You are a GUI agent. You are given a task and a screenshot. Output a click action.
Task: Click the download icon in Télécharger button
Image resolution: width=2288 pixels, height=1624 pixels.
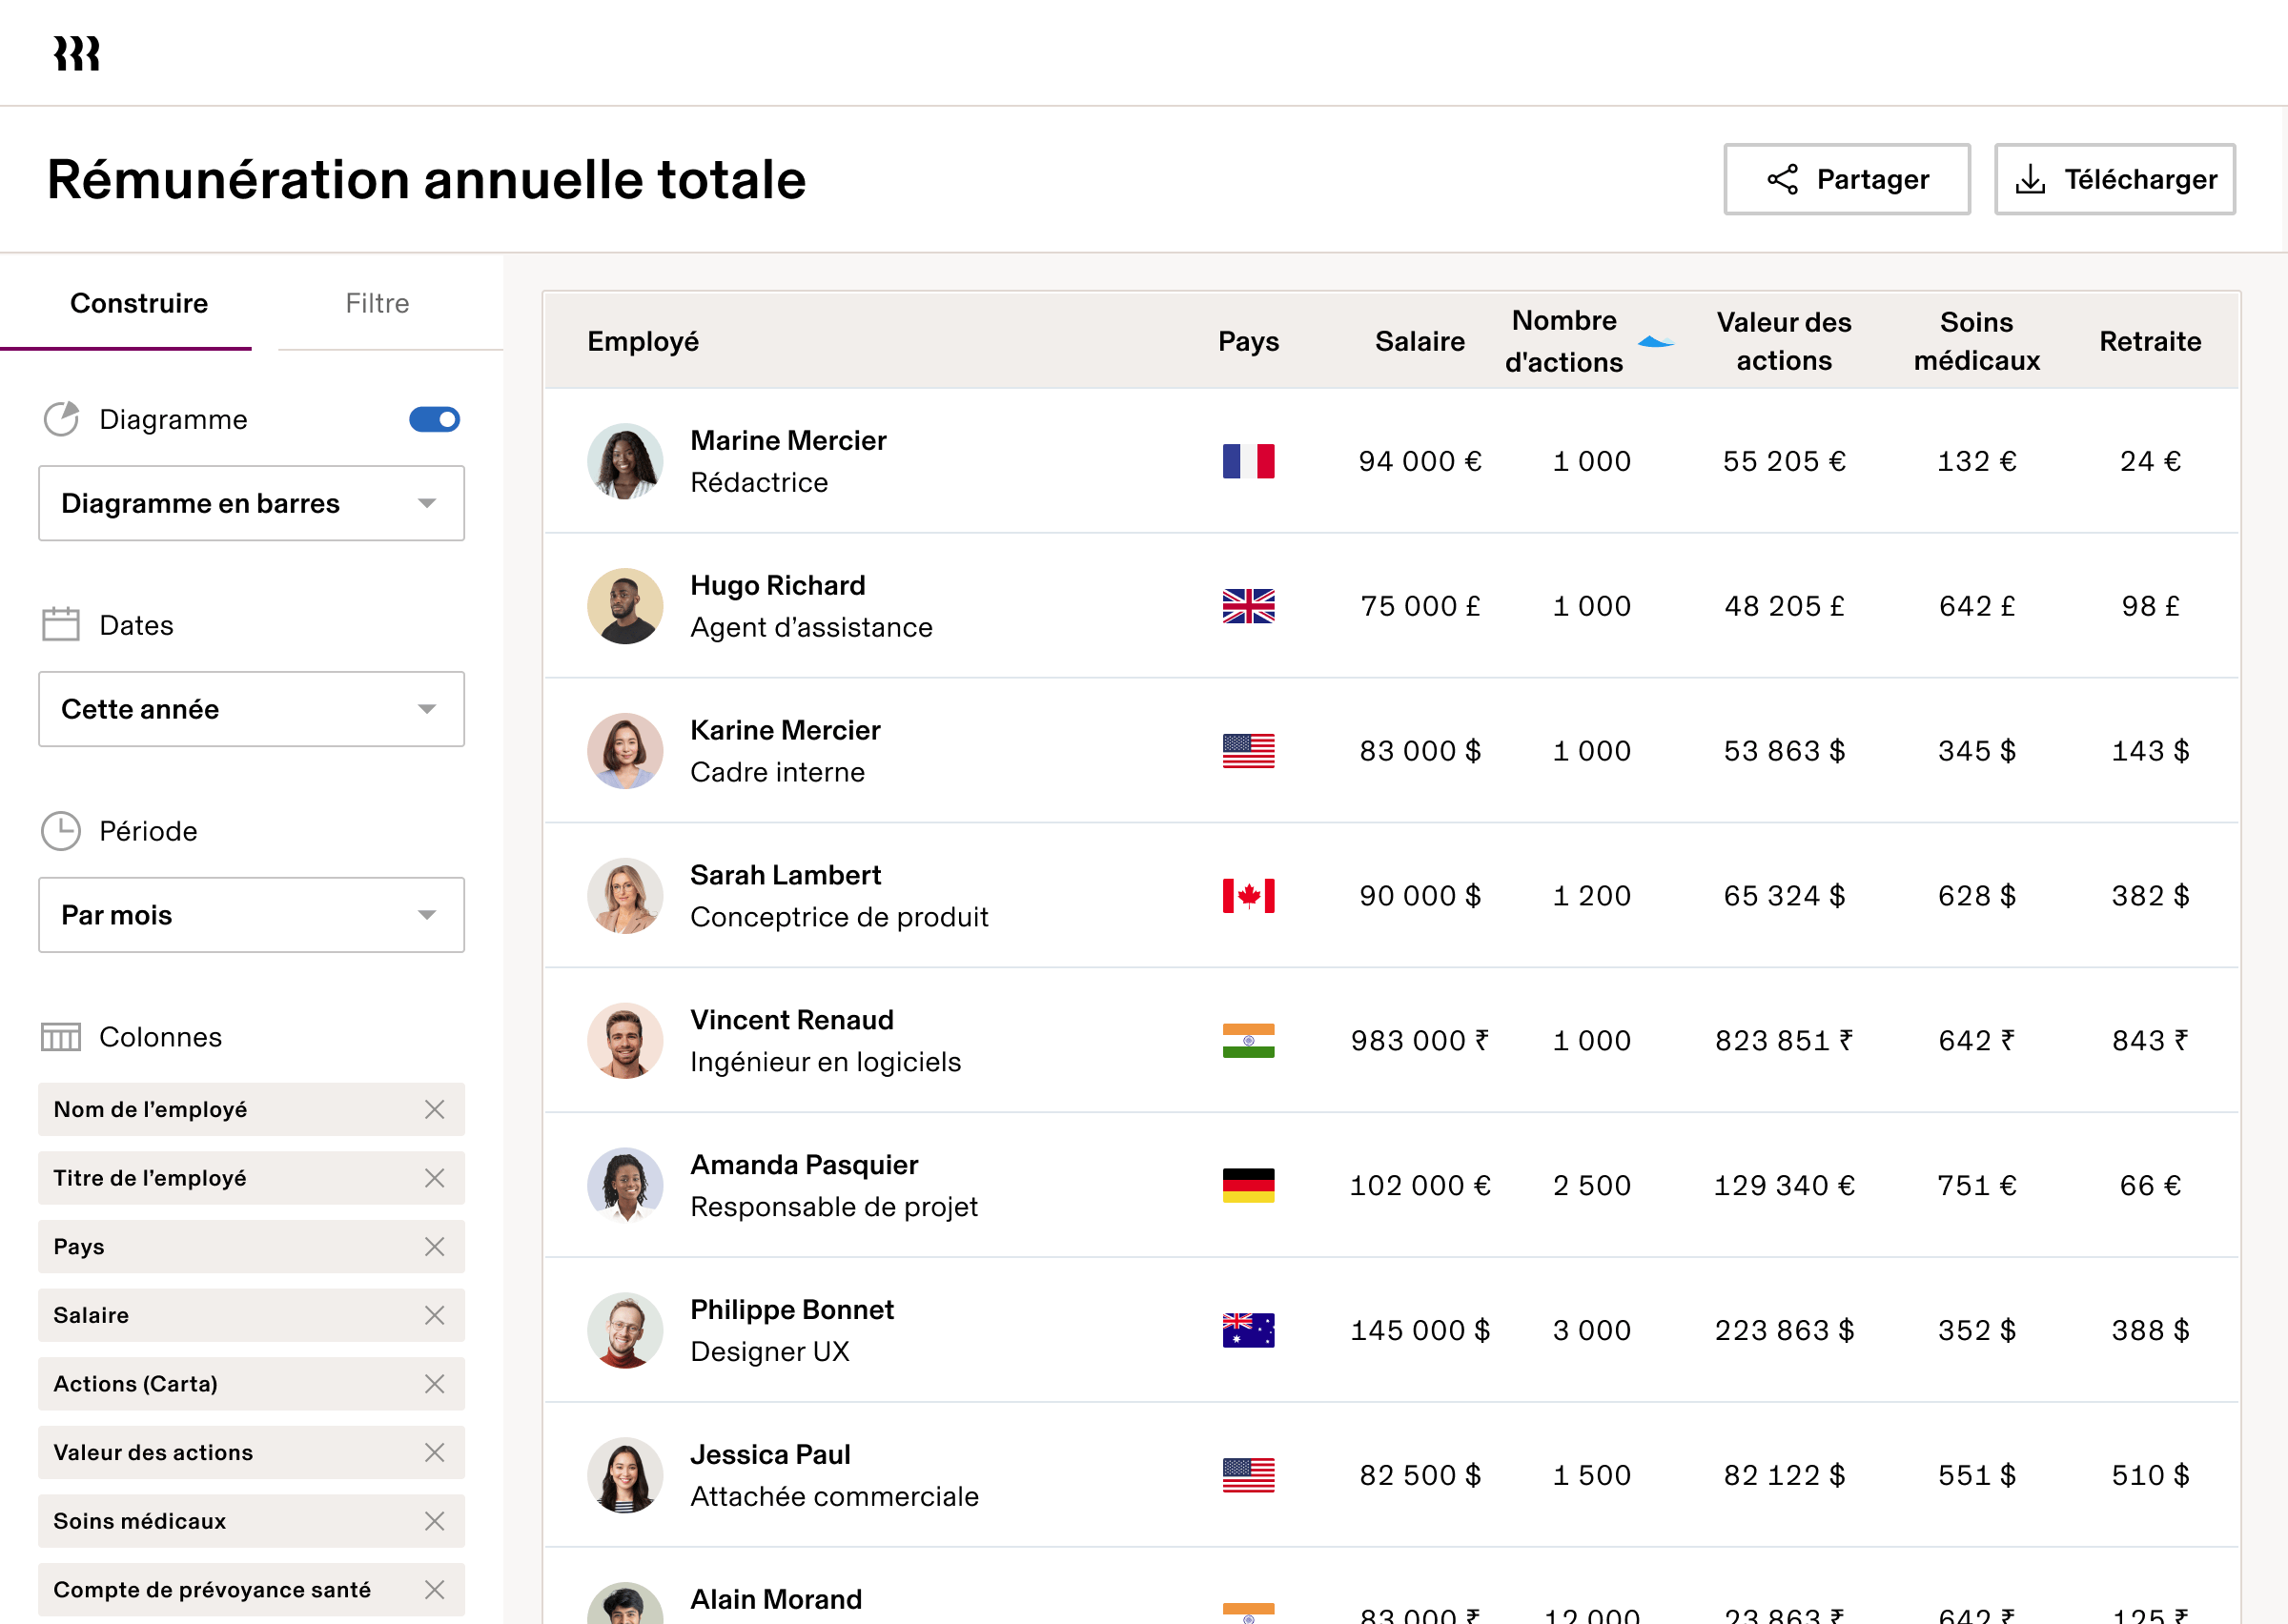point(2029,179)
